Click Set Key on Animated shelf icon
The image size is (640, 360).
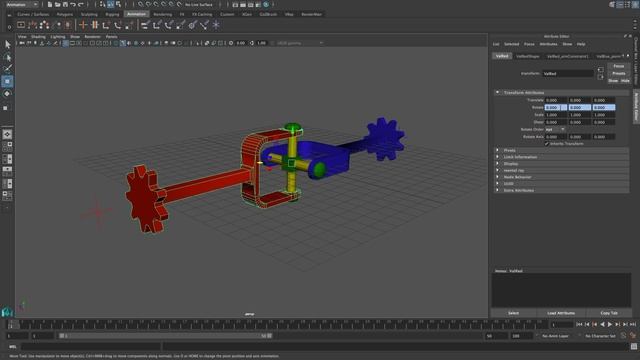[x=95, y=25]
